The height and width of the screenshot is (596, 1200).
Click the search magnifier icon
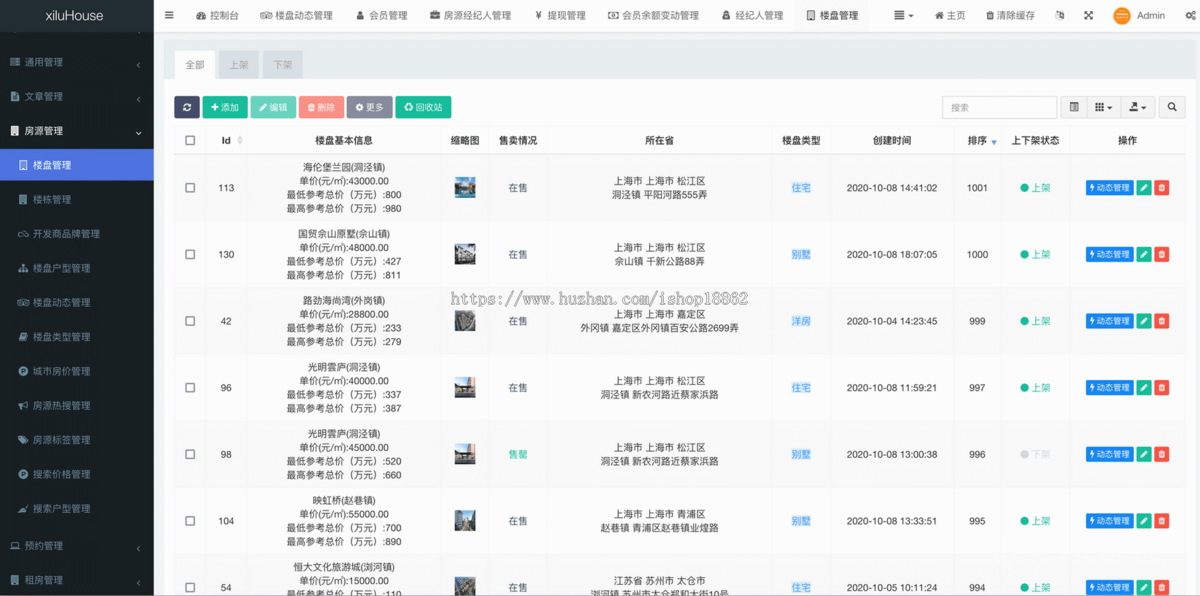[x=1170, y=107]
